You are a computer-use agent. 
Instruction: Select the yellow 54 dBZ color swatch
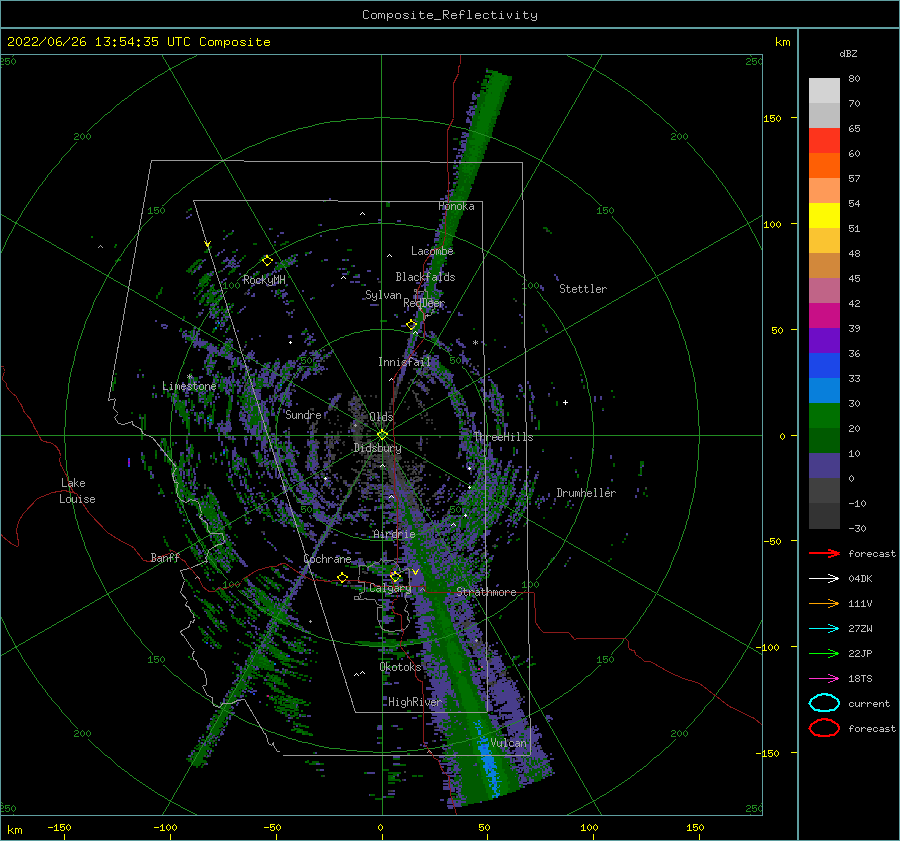pos(824,215)
